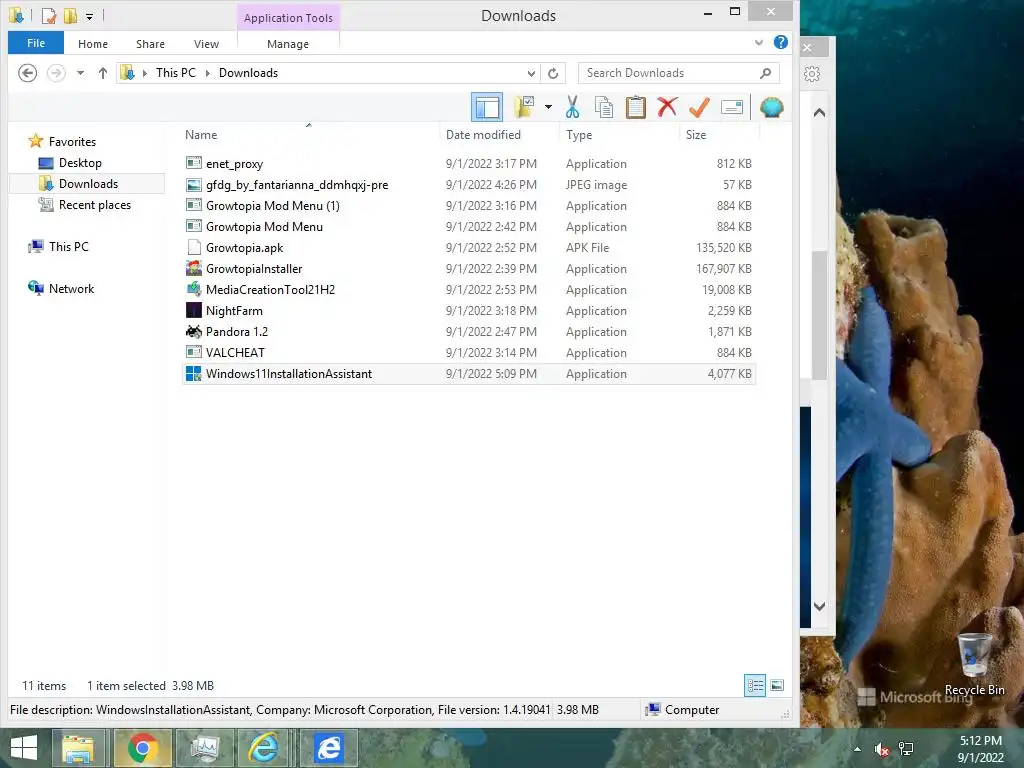Open This PC in the navigation pane

59,247
